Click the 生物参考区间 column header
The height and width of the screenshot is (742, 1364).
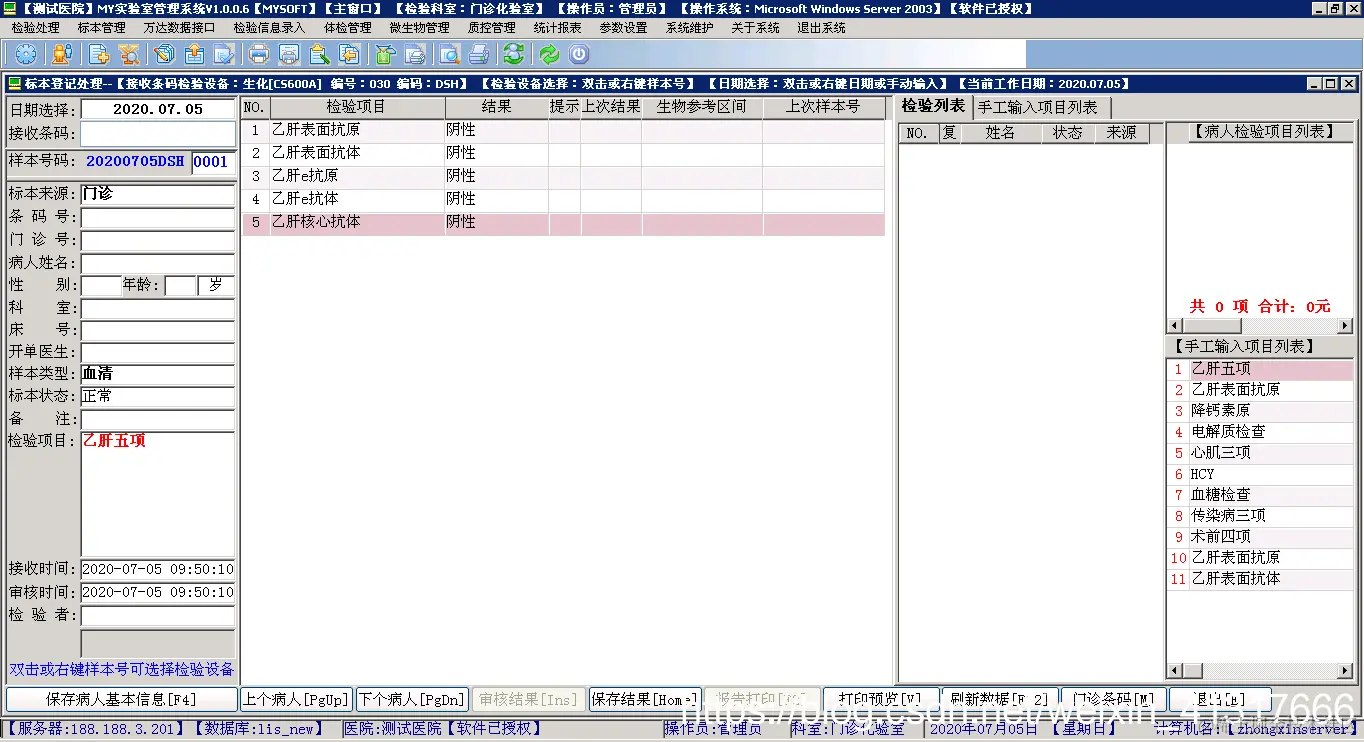(x=701, y=106)
